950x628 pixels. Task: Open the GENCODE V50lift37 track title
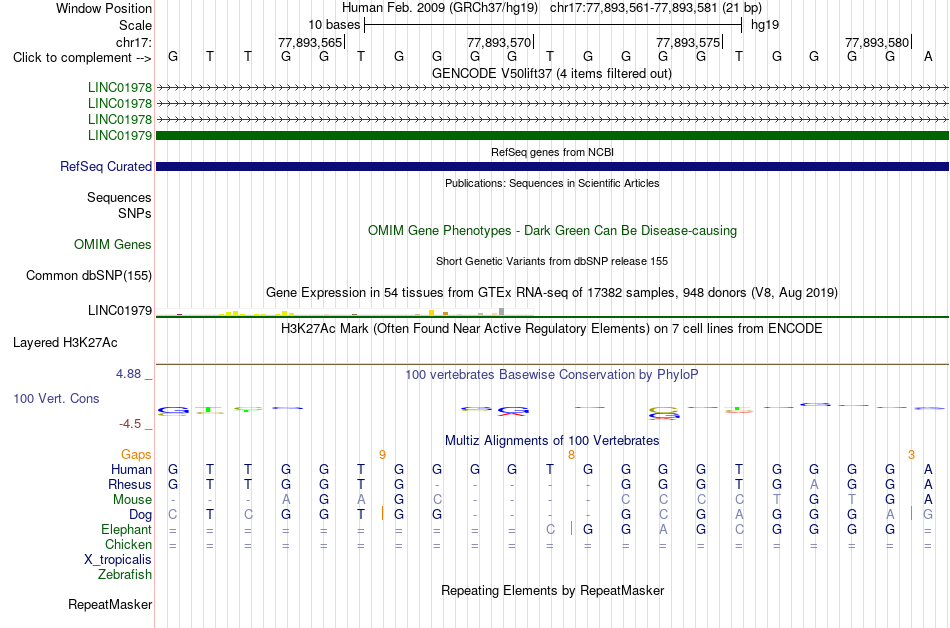pyautogui.click(x=551, y=74)
